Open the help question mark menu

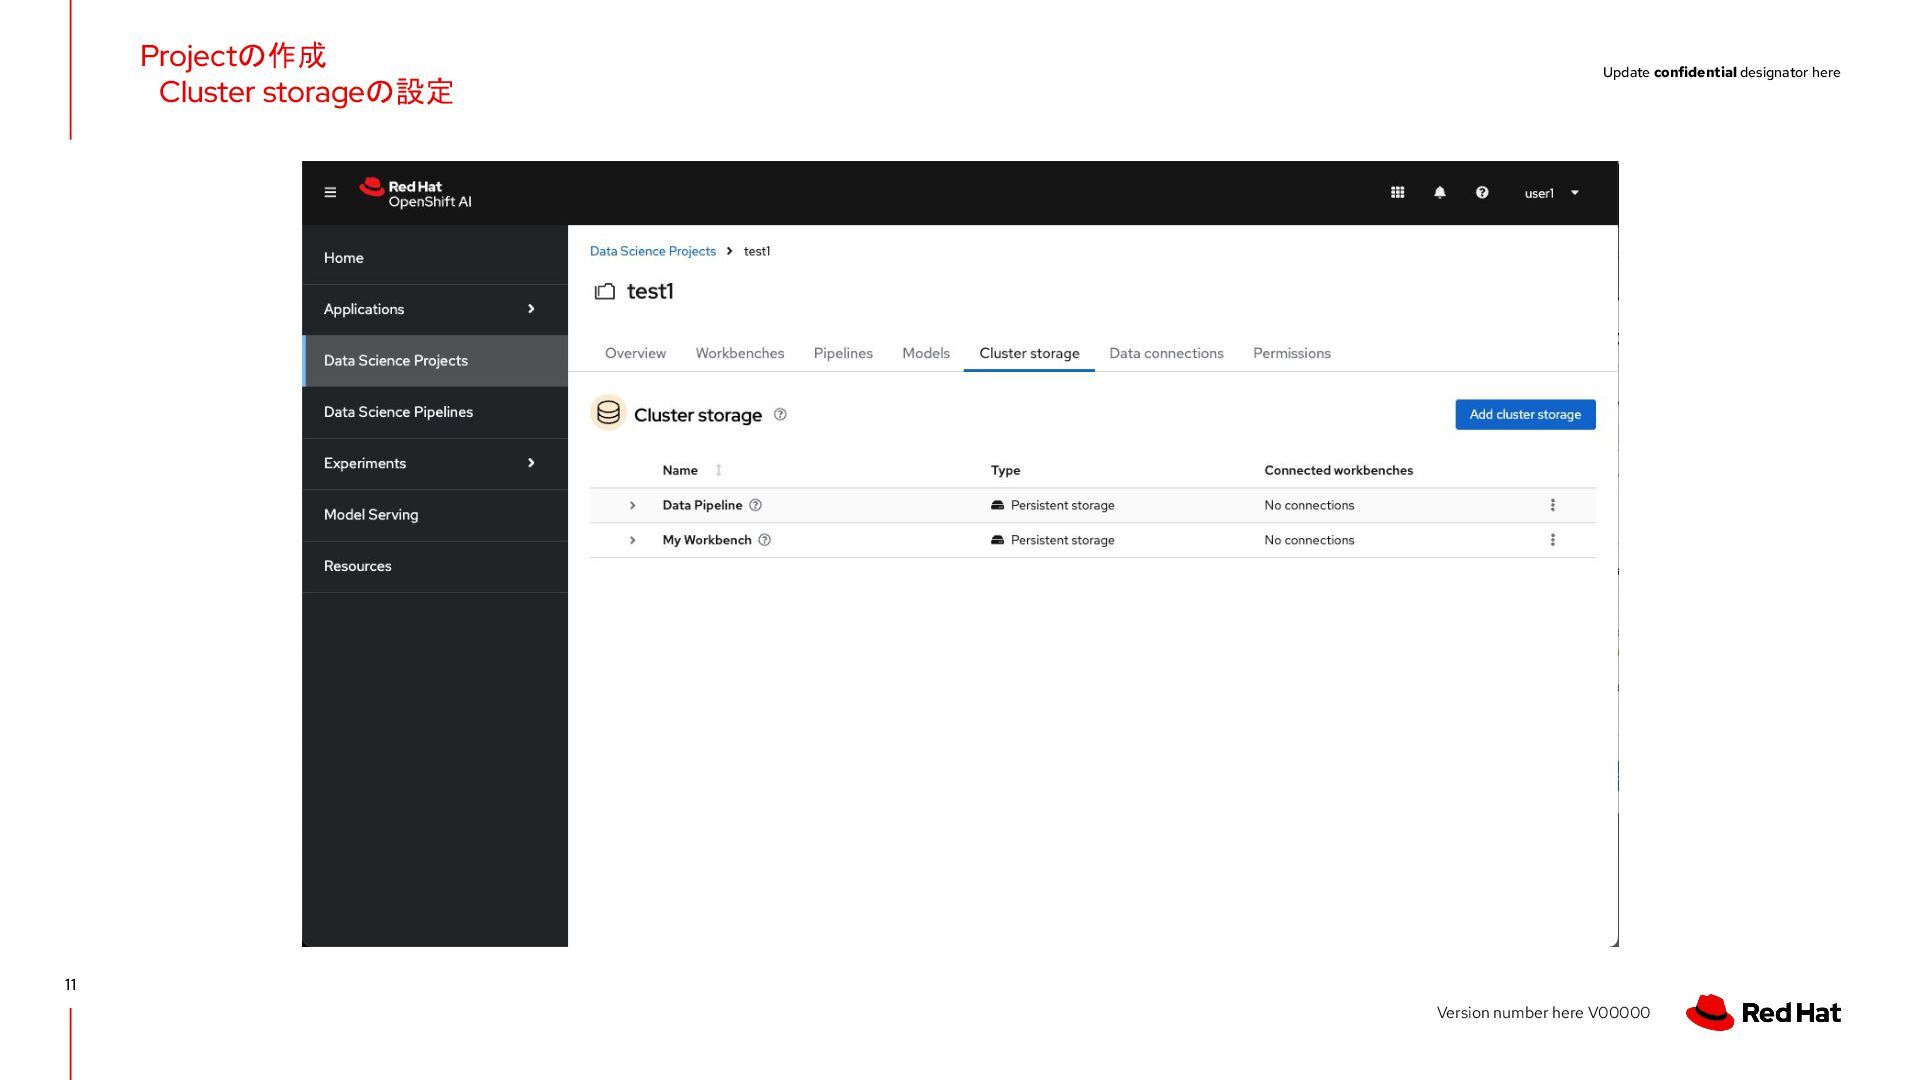click(x=1482, y=193)
